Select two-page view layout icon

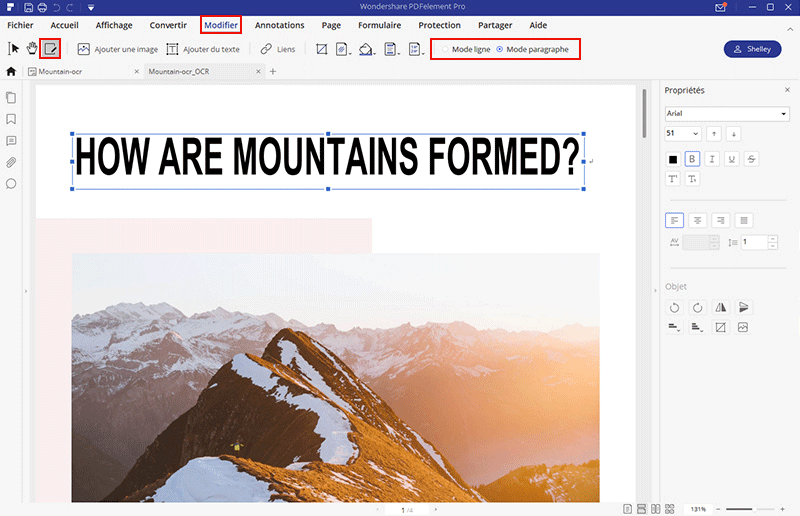pos(656,509)
